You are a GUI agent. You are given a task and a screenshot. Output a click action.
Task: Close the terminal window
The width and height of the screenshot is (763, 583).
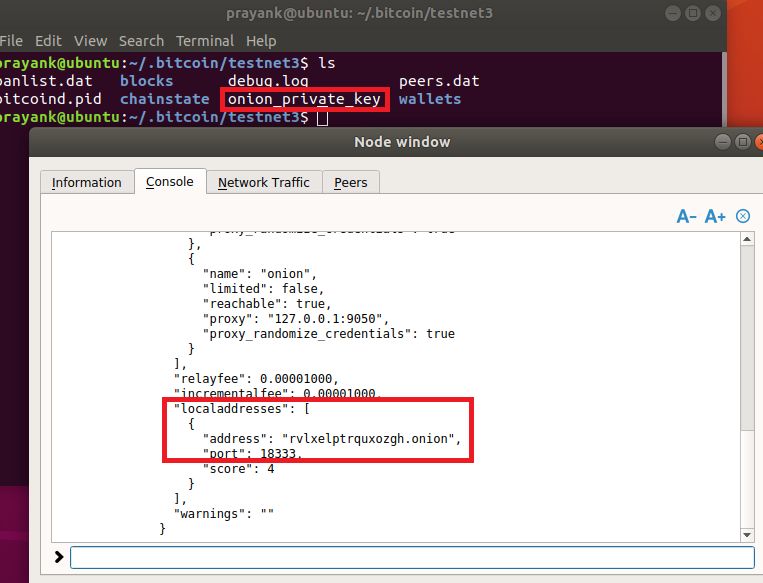(x=713, y=13)
